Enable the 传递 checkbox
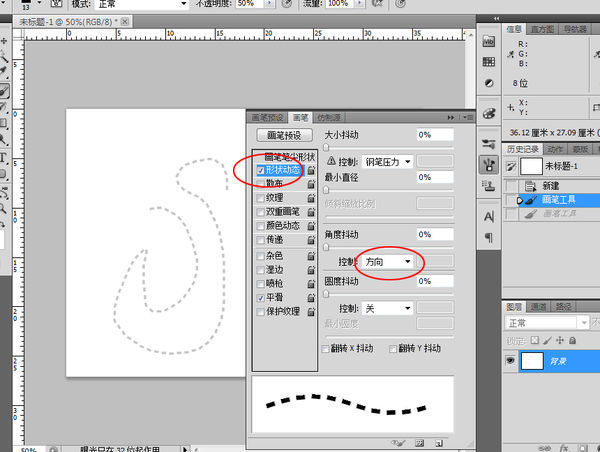The height and width of the screenshot is (452, 600). coord(261,240)
